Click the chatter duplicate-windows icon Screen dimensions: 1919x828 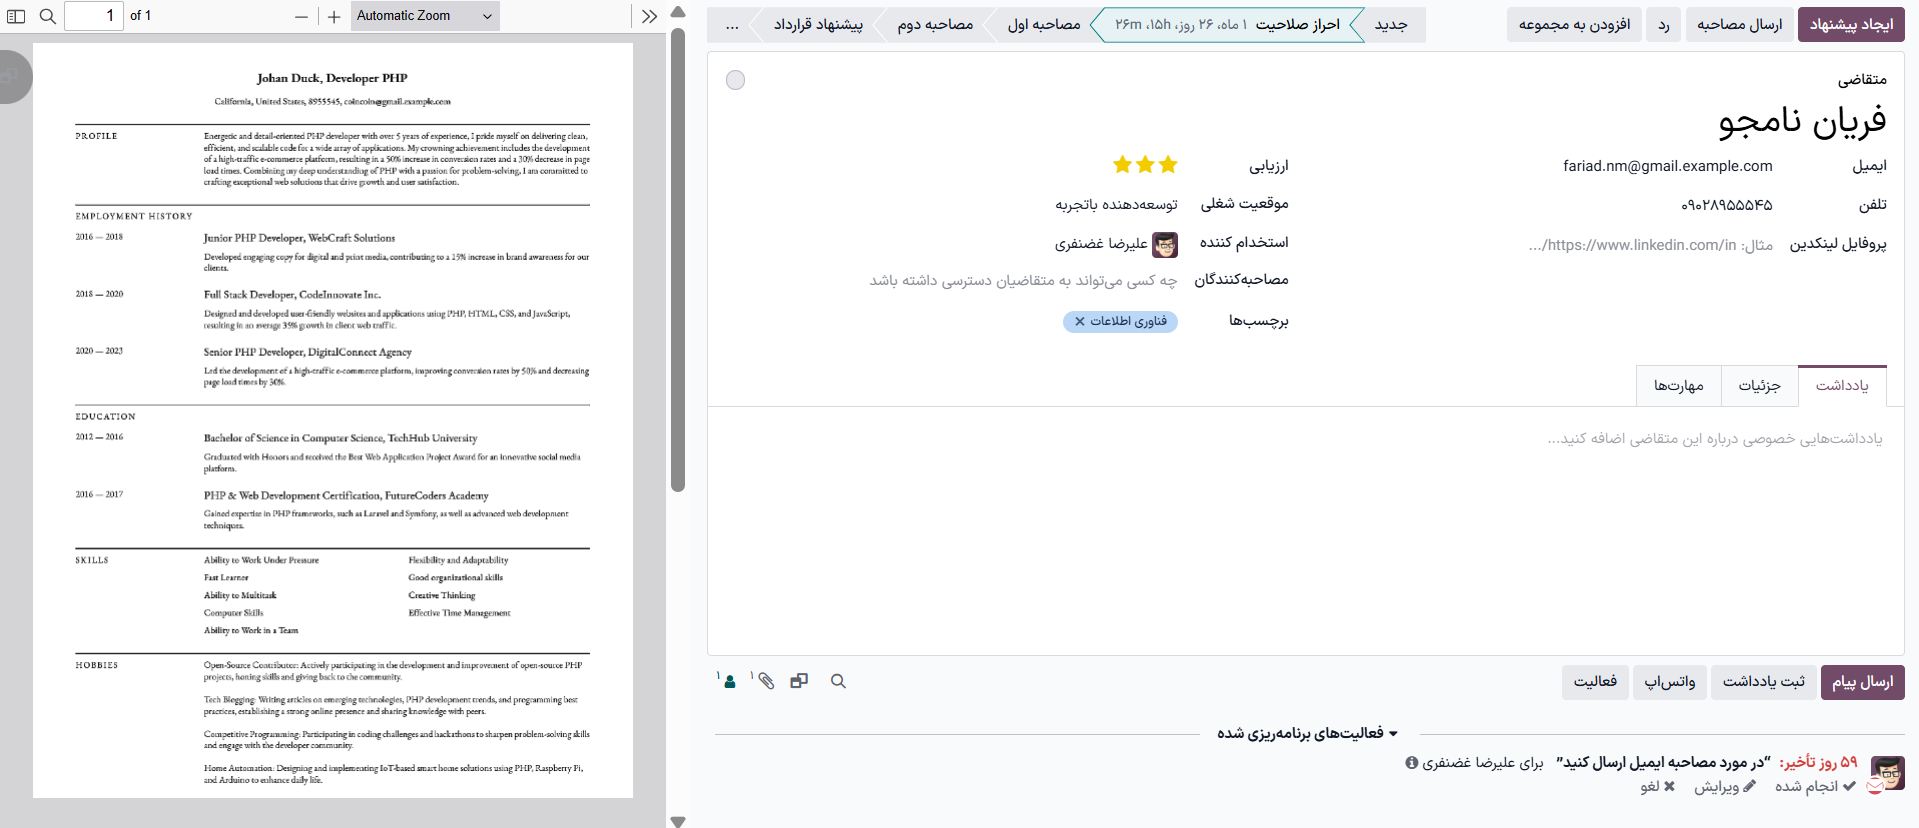[x=799, y=681]
